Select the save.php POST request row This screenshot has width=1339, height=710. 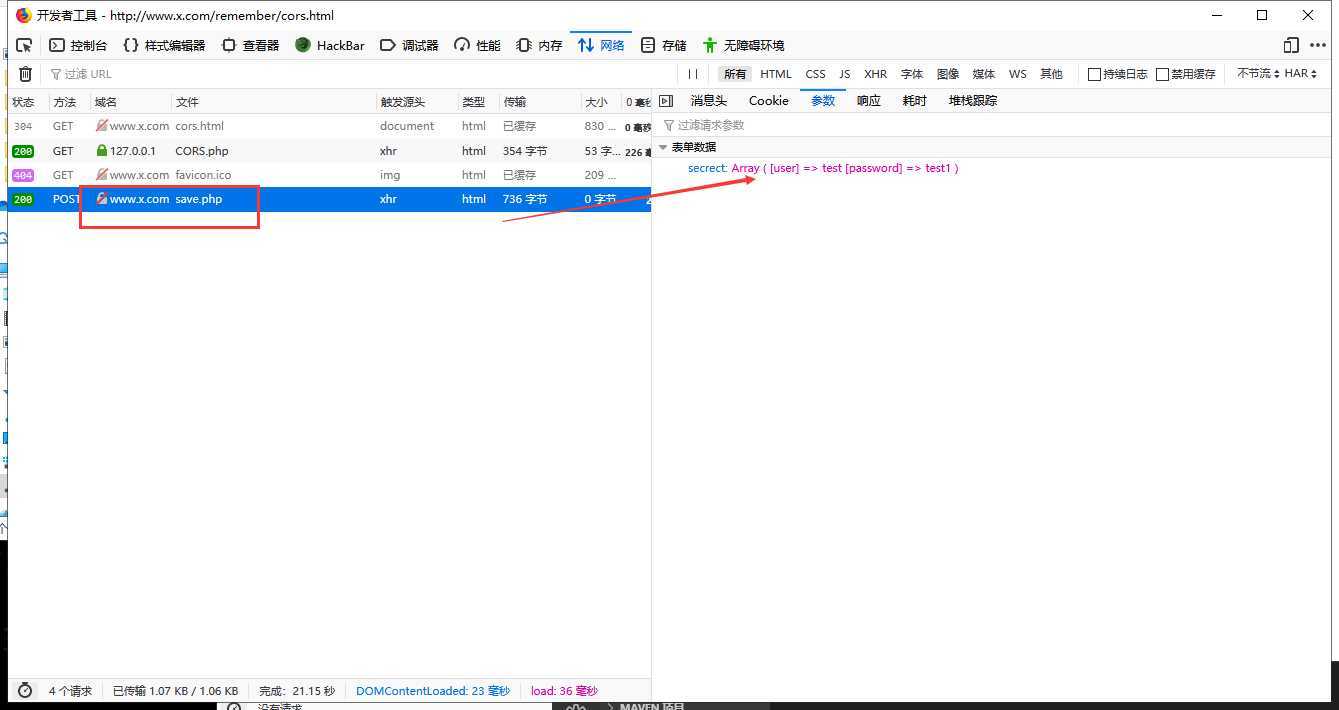click(x=330, y=199)
